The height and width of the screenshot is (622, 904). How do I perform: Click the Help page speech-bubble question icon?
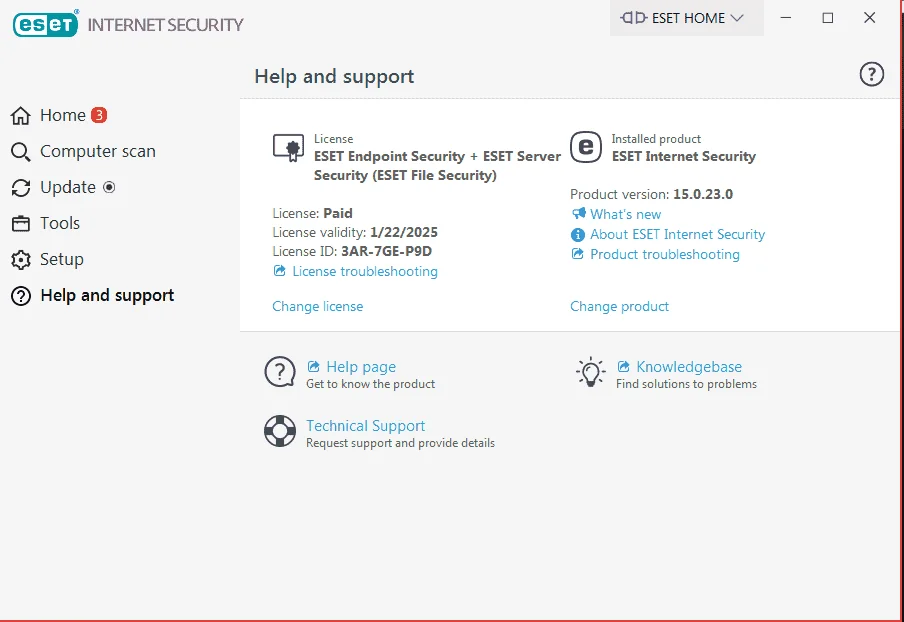pyautogui.click(x=280, y=372)
